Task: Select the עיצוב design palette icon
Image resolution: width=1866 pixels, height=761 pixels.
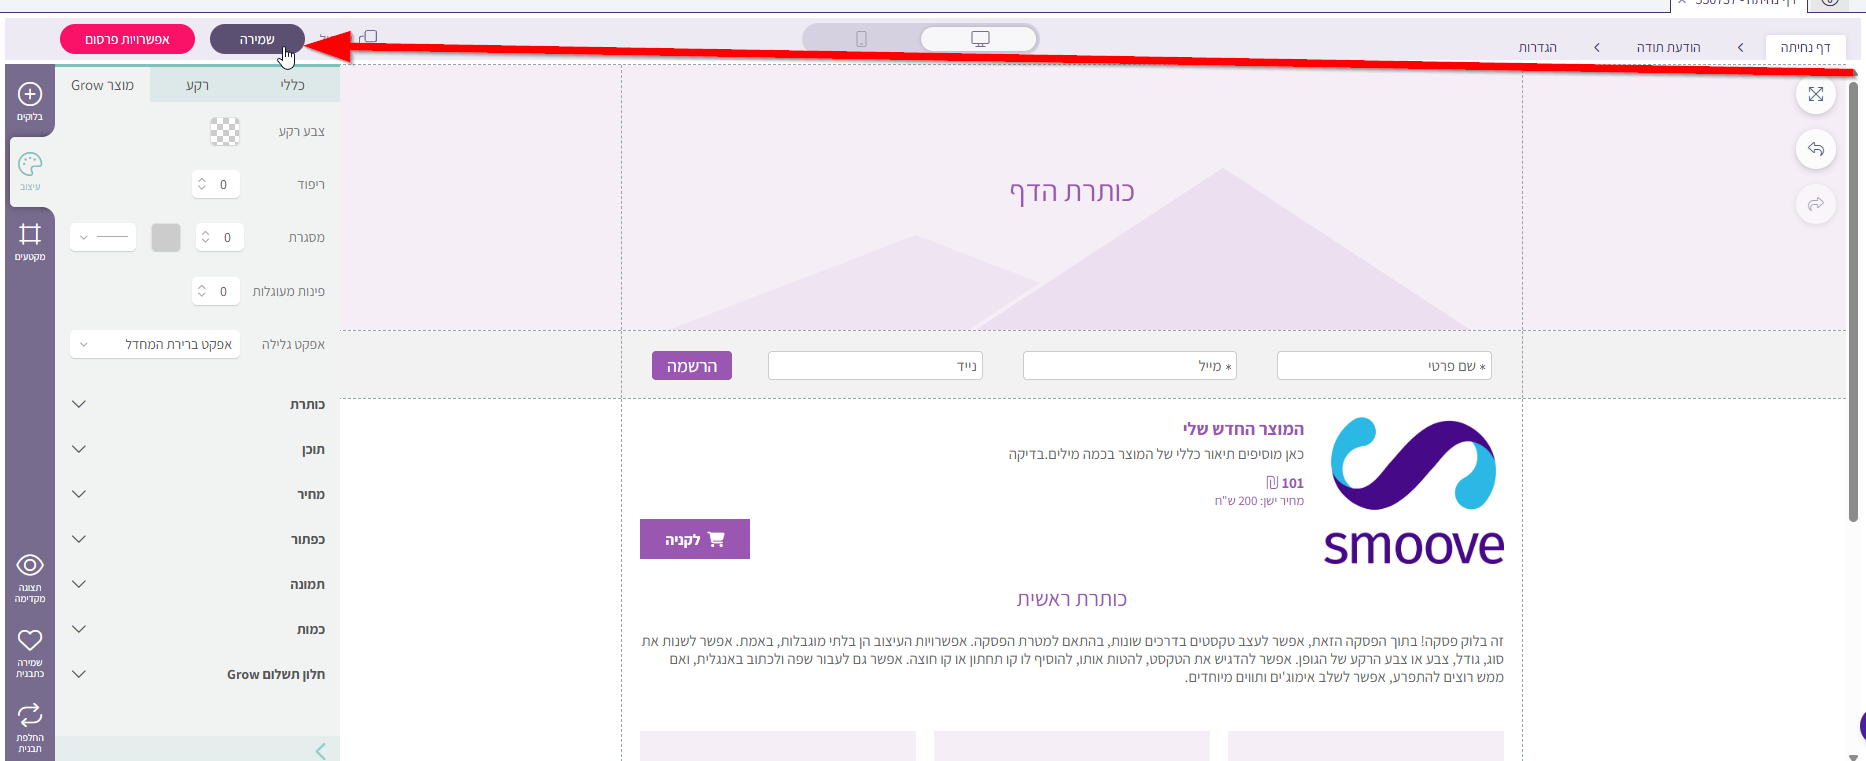Action: 30,165
